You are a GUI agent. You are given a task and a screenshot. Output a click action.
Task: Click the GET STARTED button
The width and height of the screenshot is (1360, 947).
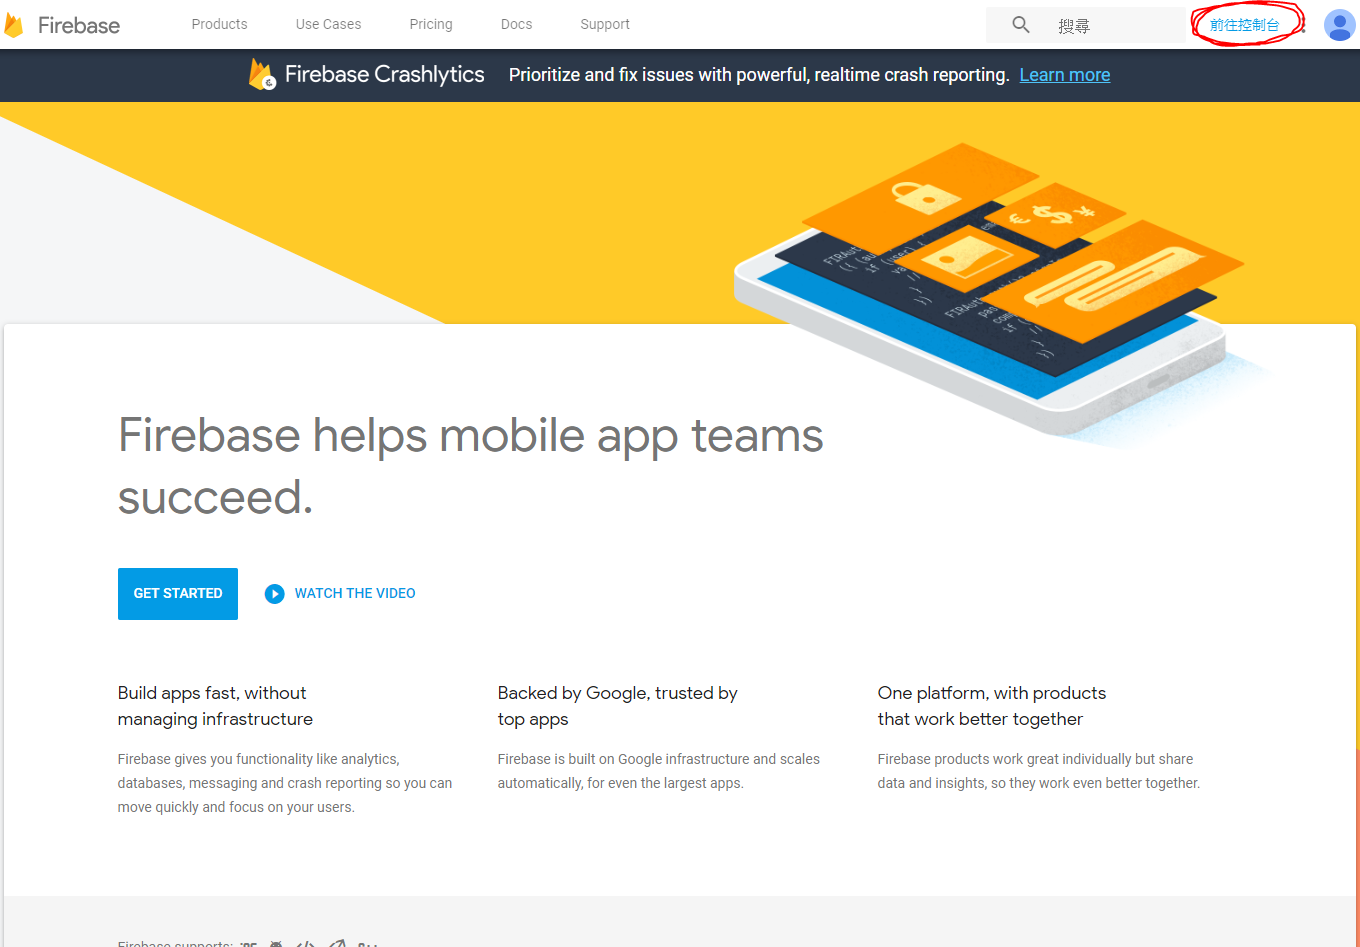[178, 594]
